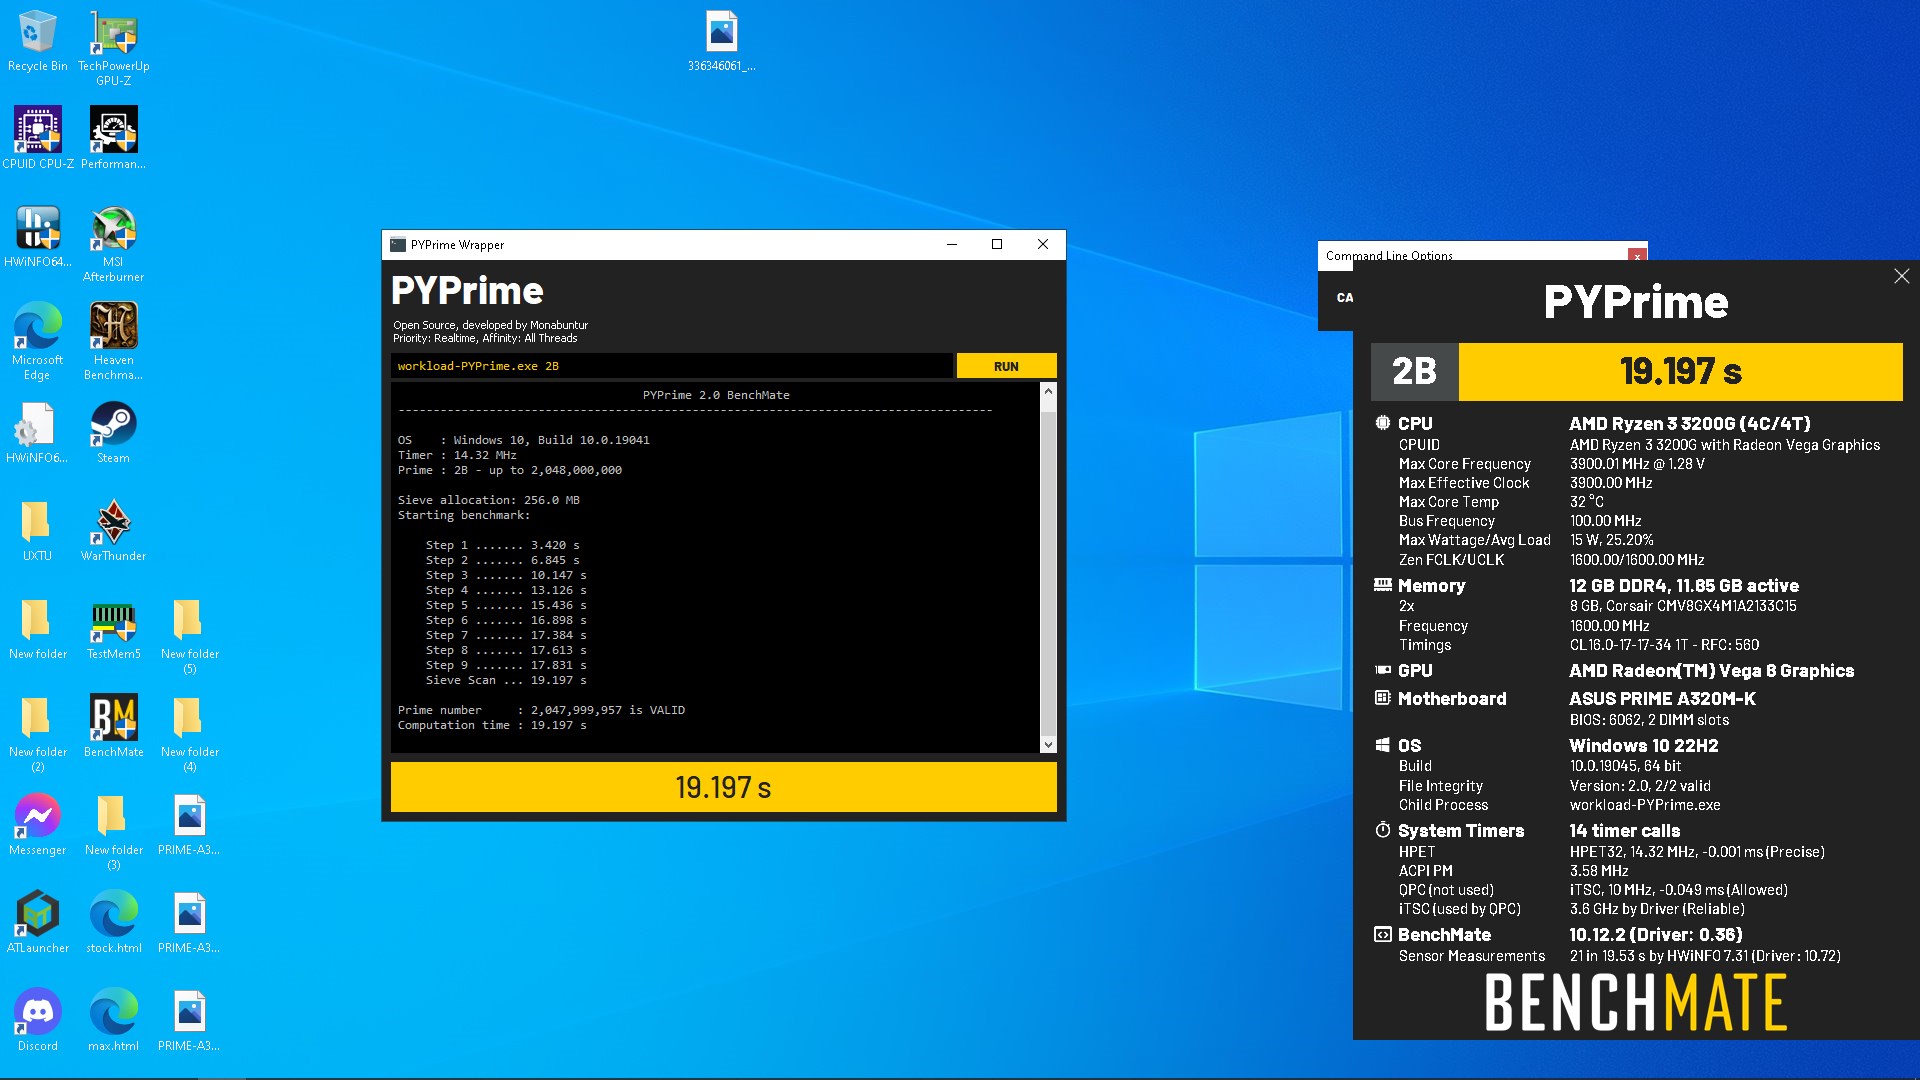Select the 336346061 image file icon
1920x1080 pixels.
coord(721,40)
